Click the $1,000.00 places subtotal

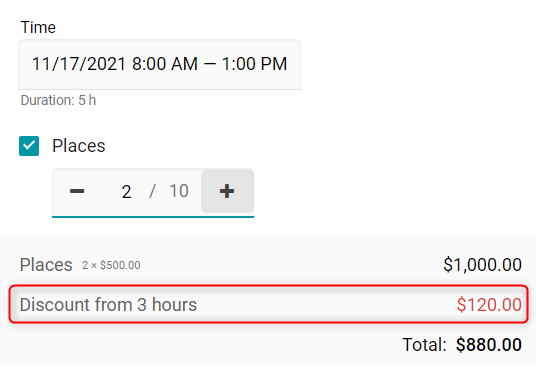point(482,265)
